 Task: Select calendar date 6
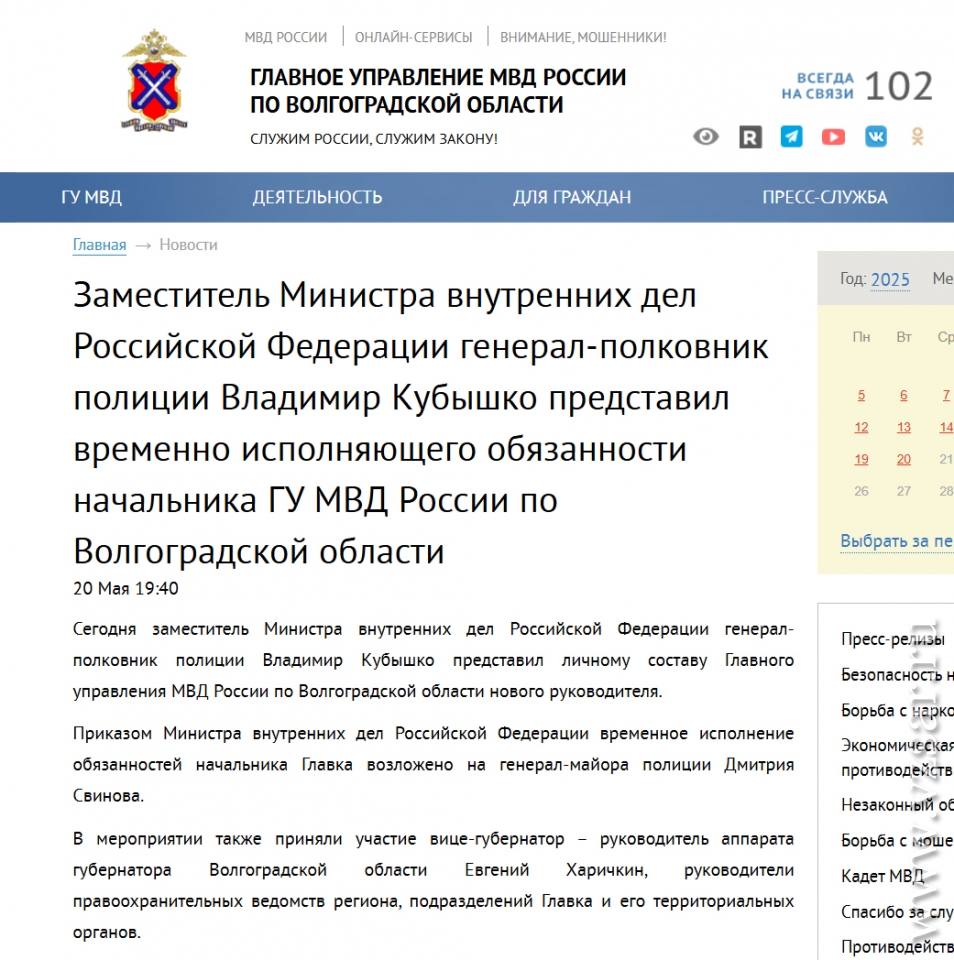coord(903,395)
